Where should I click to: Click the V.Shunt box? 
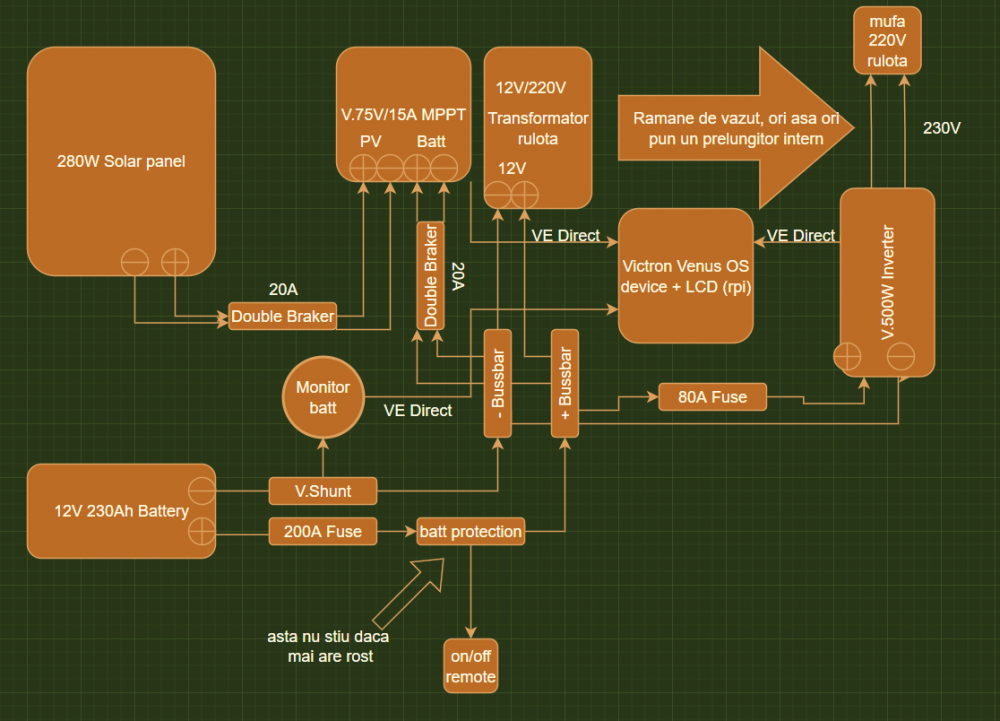(322, 491)
